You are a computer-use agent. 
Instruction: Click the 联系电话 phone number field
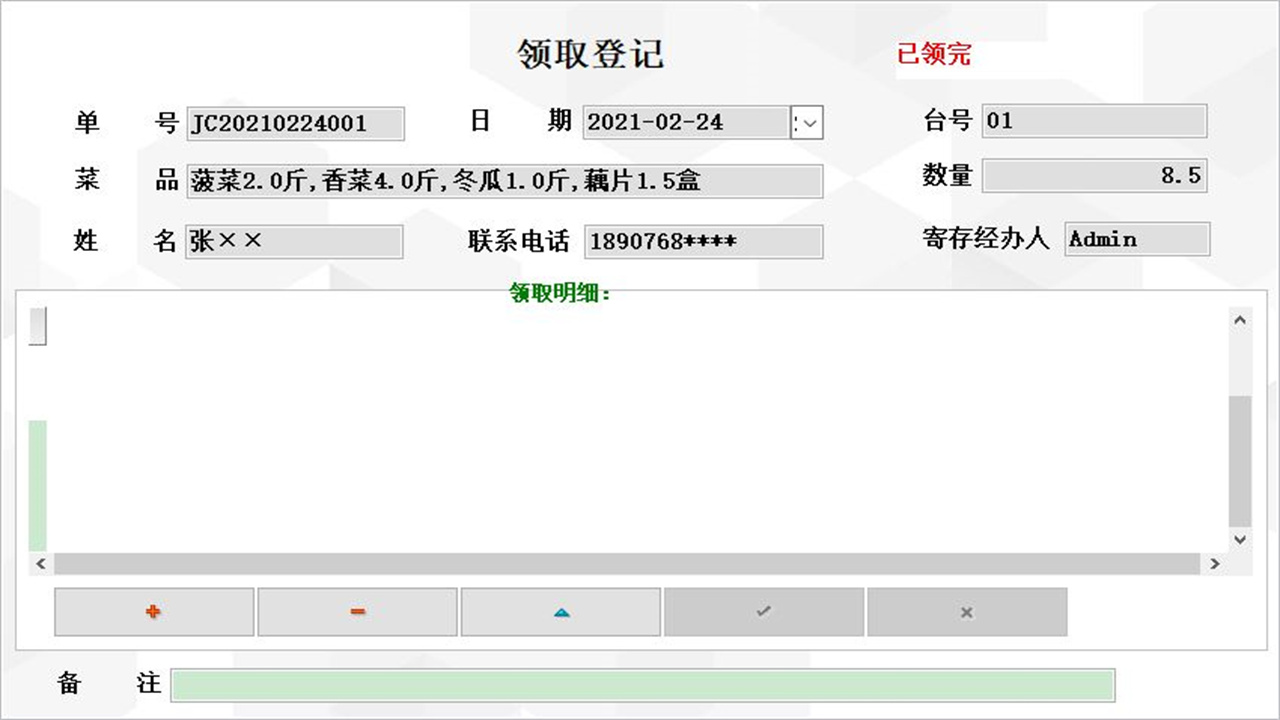point(702,241)
